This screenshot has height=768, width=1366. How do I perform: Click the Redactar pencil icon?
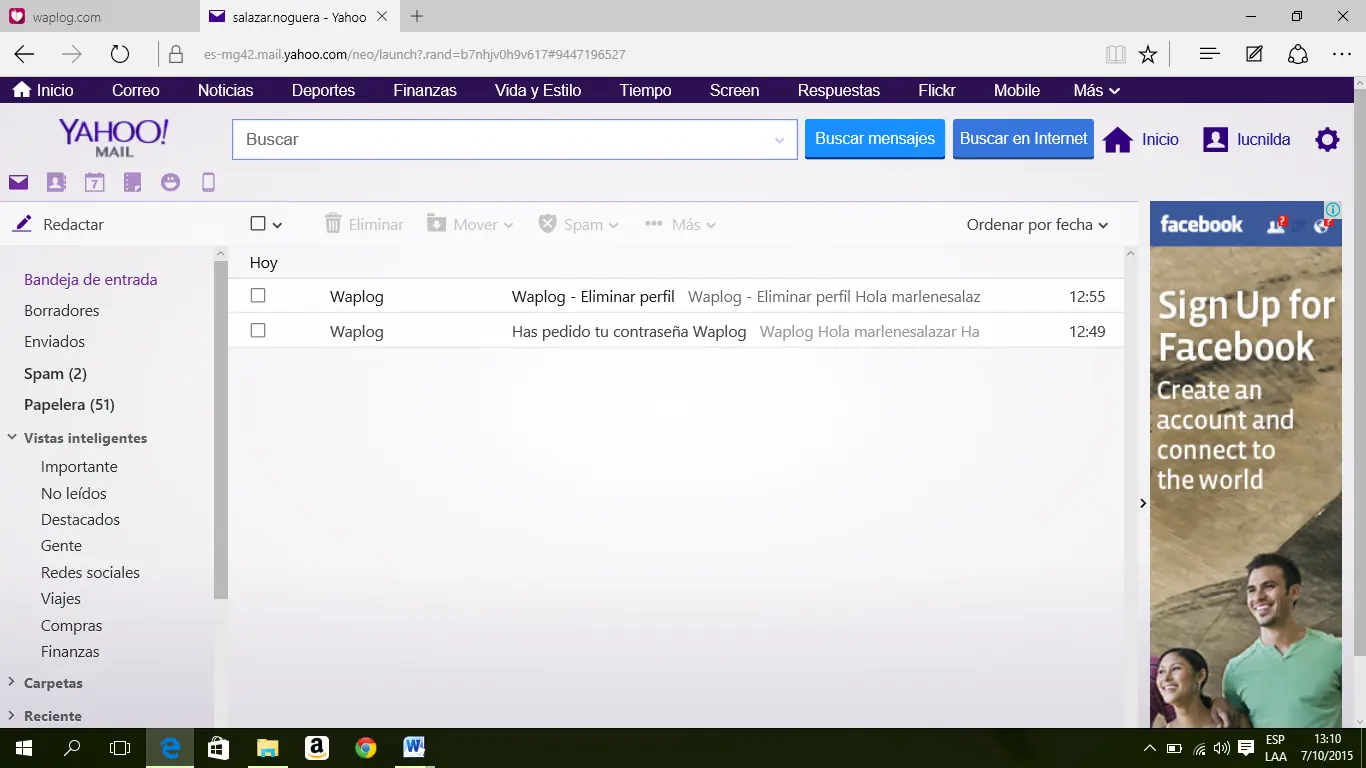[22, 224]
